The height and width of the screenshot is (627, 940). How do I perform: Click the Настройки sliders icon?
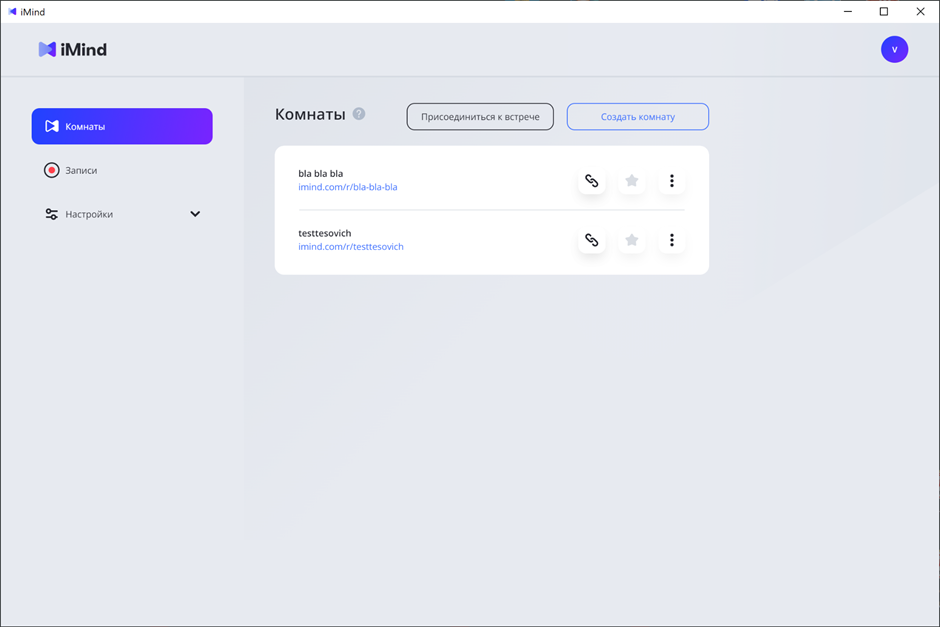click(52, 214)
